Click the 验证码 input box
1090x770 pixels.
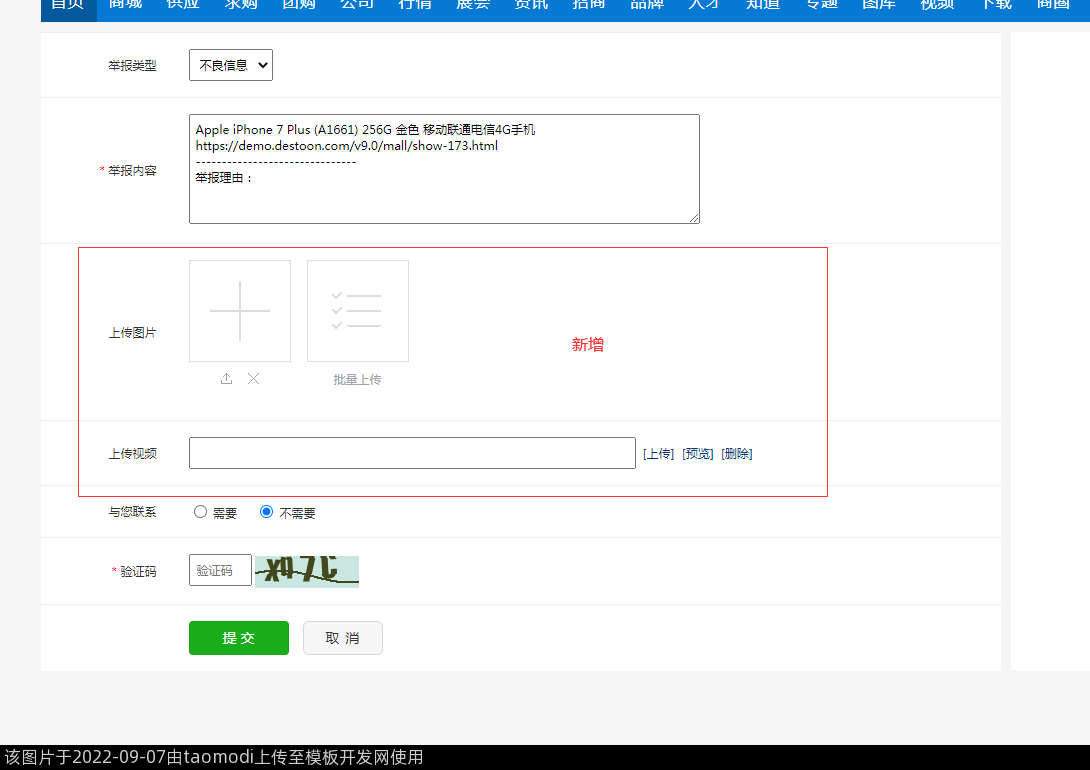pyautogui.click(x=220, y=570)
